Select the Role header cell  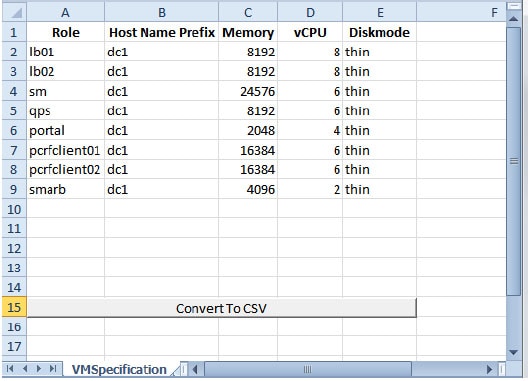point(66,32)
